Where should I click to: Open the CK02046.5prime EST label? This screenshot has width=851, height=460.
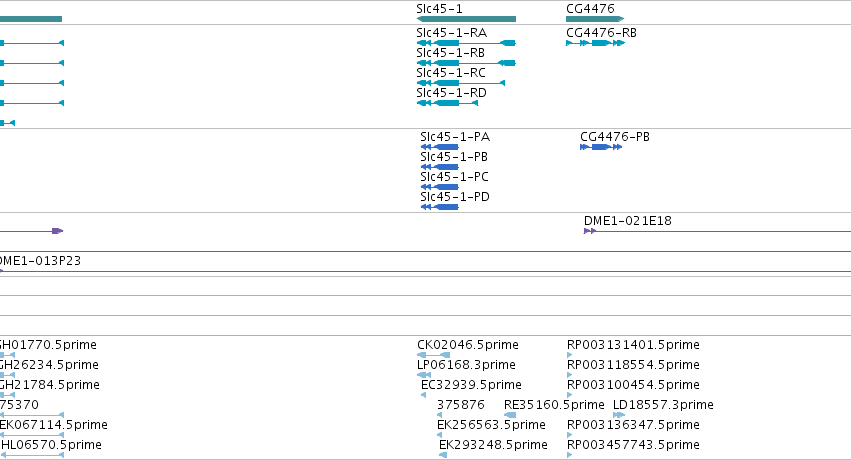click(x=468, y=346)
